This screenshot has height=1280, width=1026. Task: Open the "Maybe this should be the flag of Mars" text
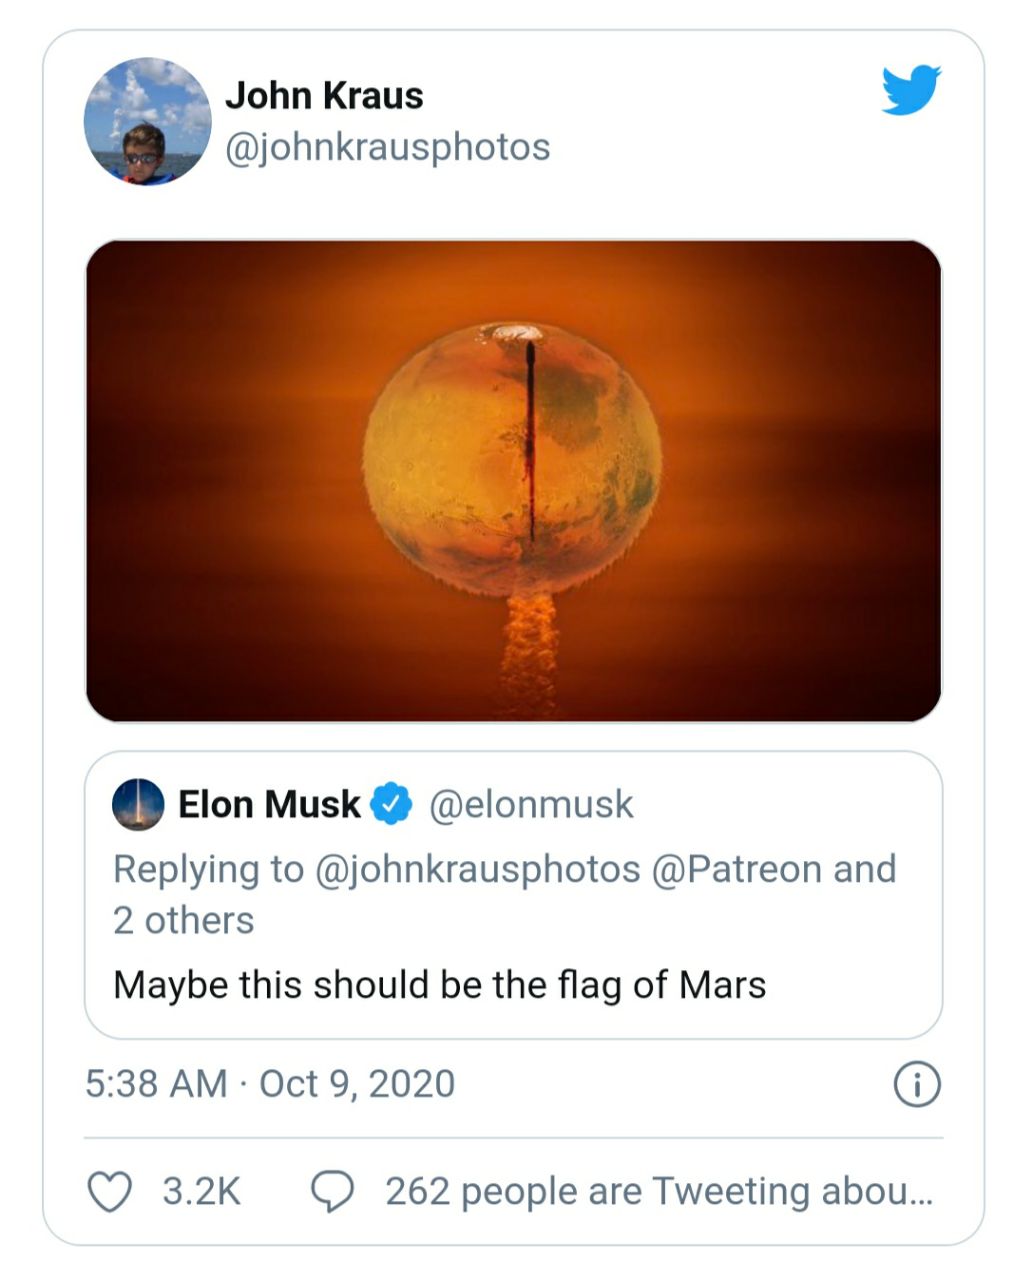coord(440,985)
